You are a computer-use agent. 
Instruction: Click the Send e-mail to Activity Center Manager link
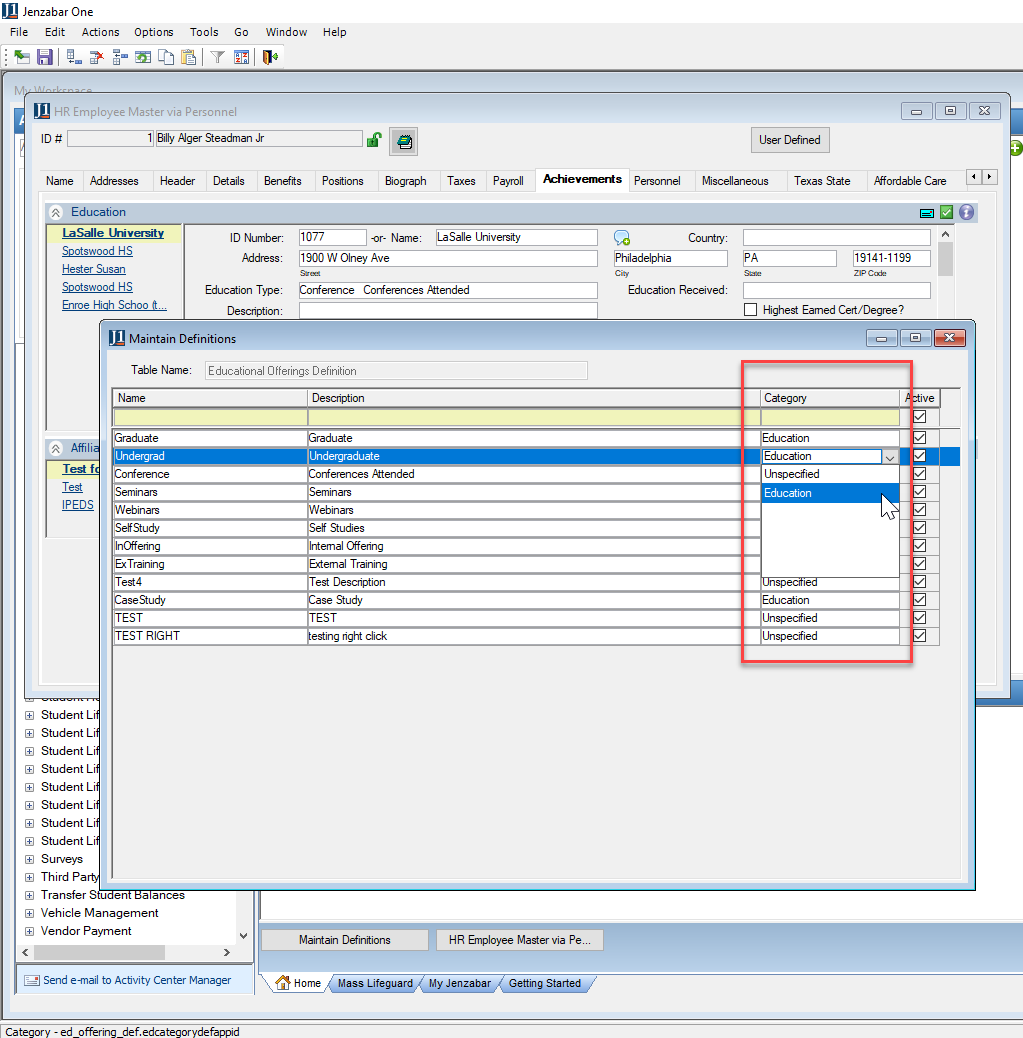click(x=134, y=980)
